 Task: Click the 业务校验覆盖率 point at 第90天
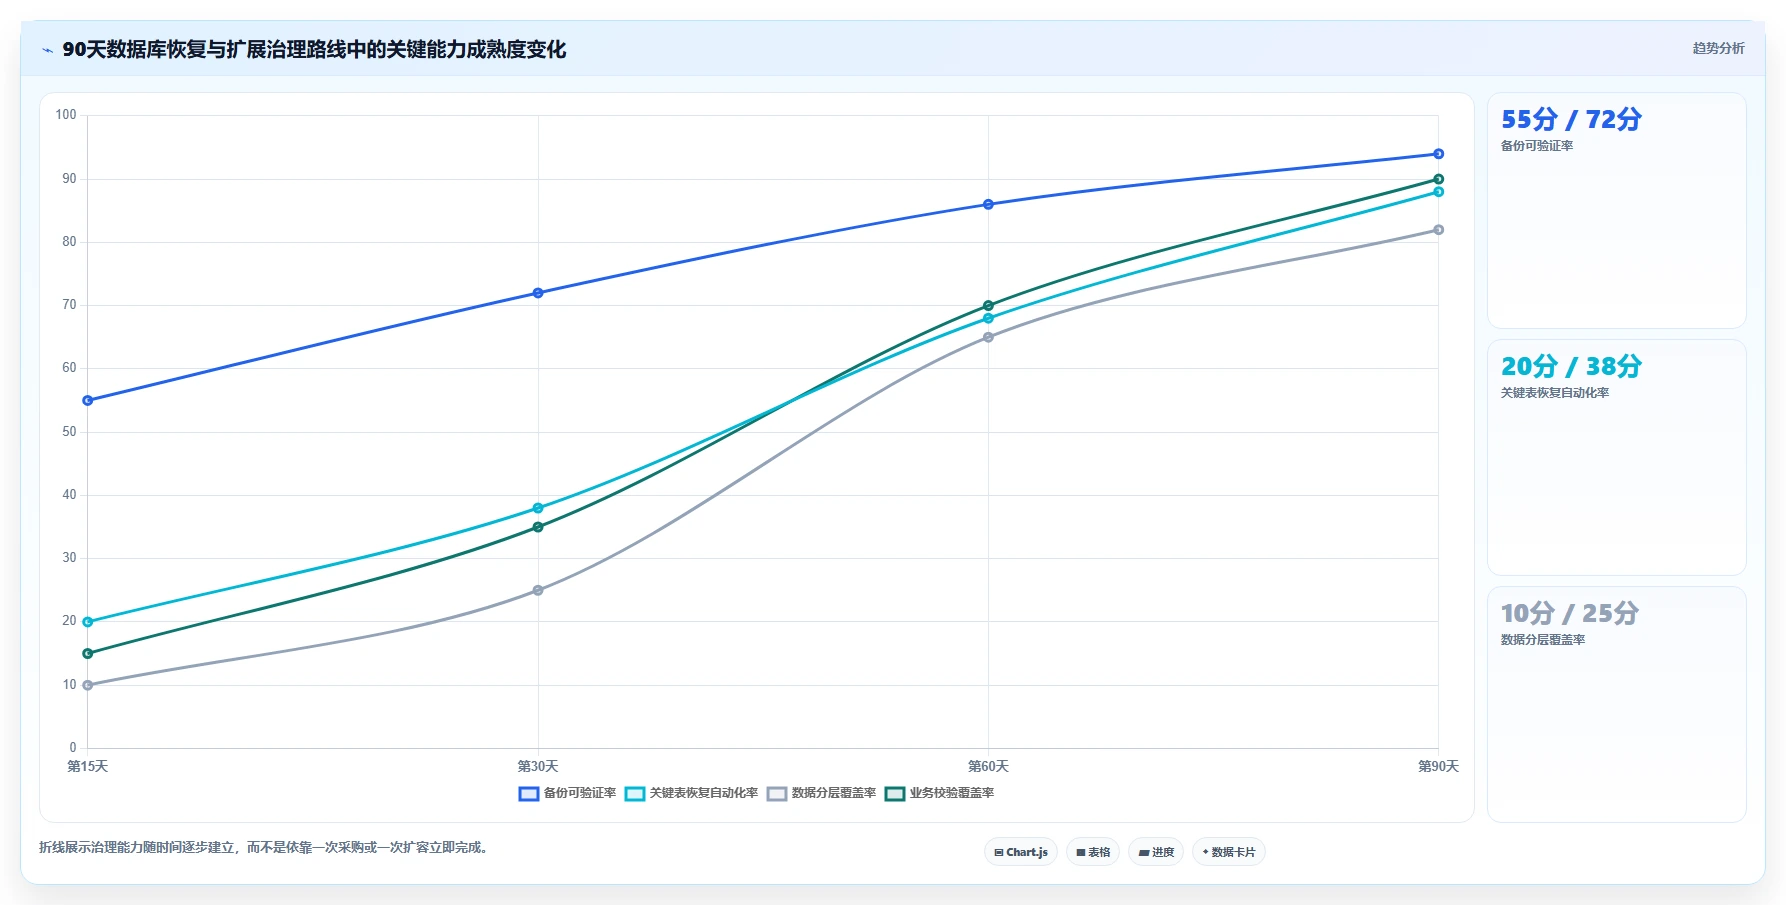click(x=1438, y=179)
